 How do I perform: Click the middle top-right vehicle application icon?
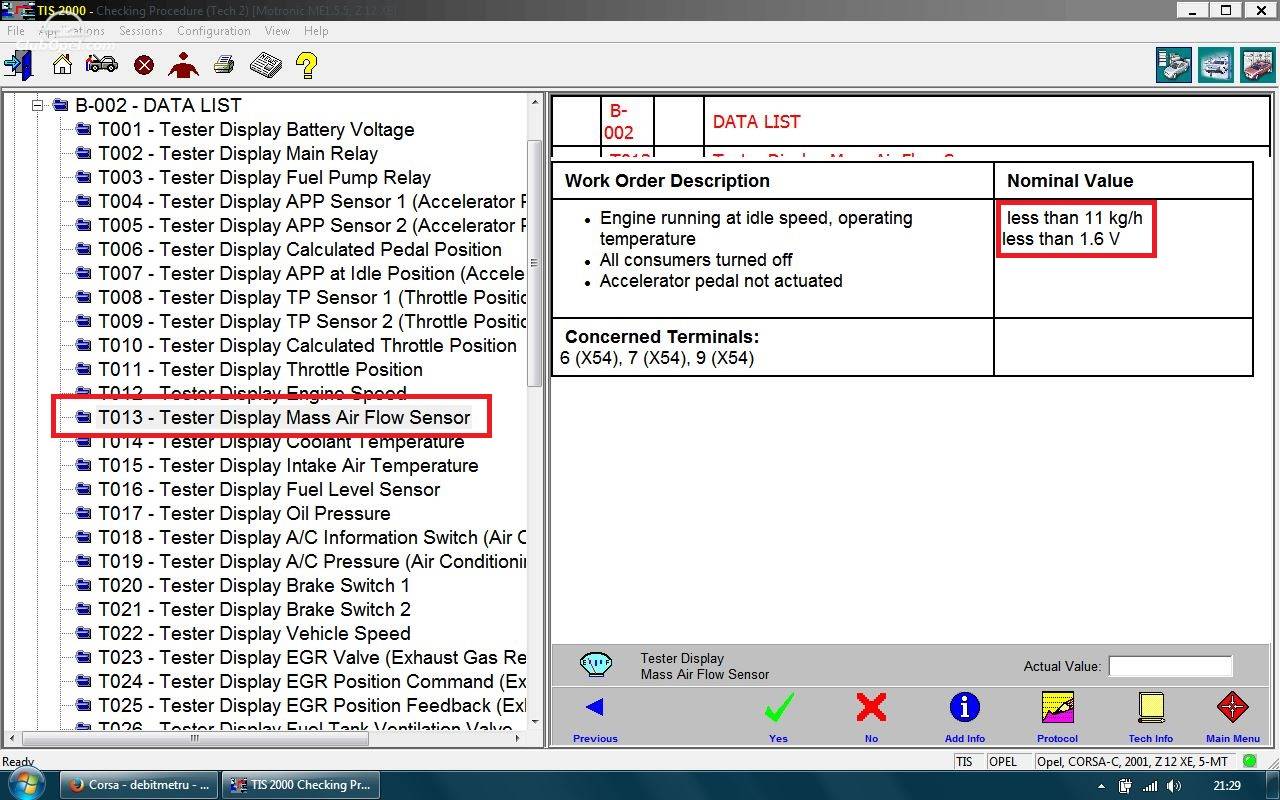[x=1216, y=65]
